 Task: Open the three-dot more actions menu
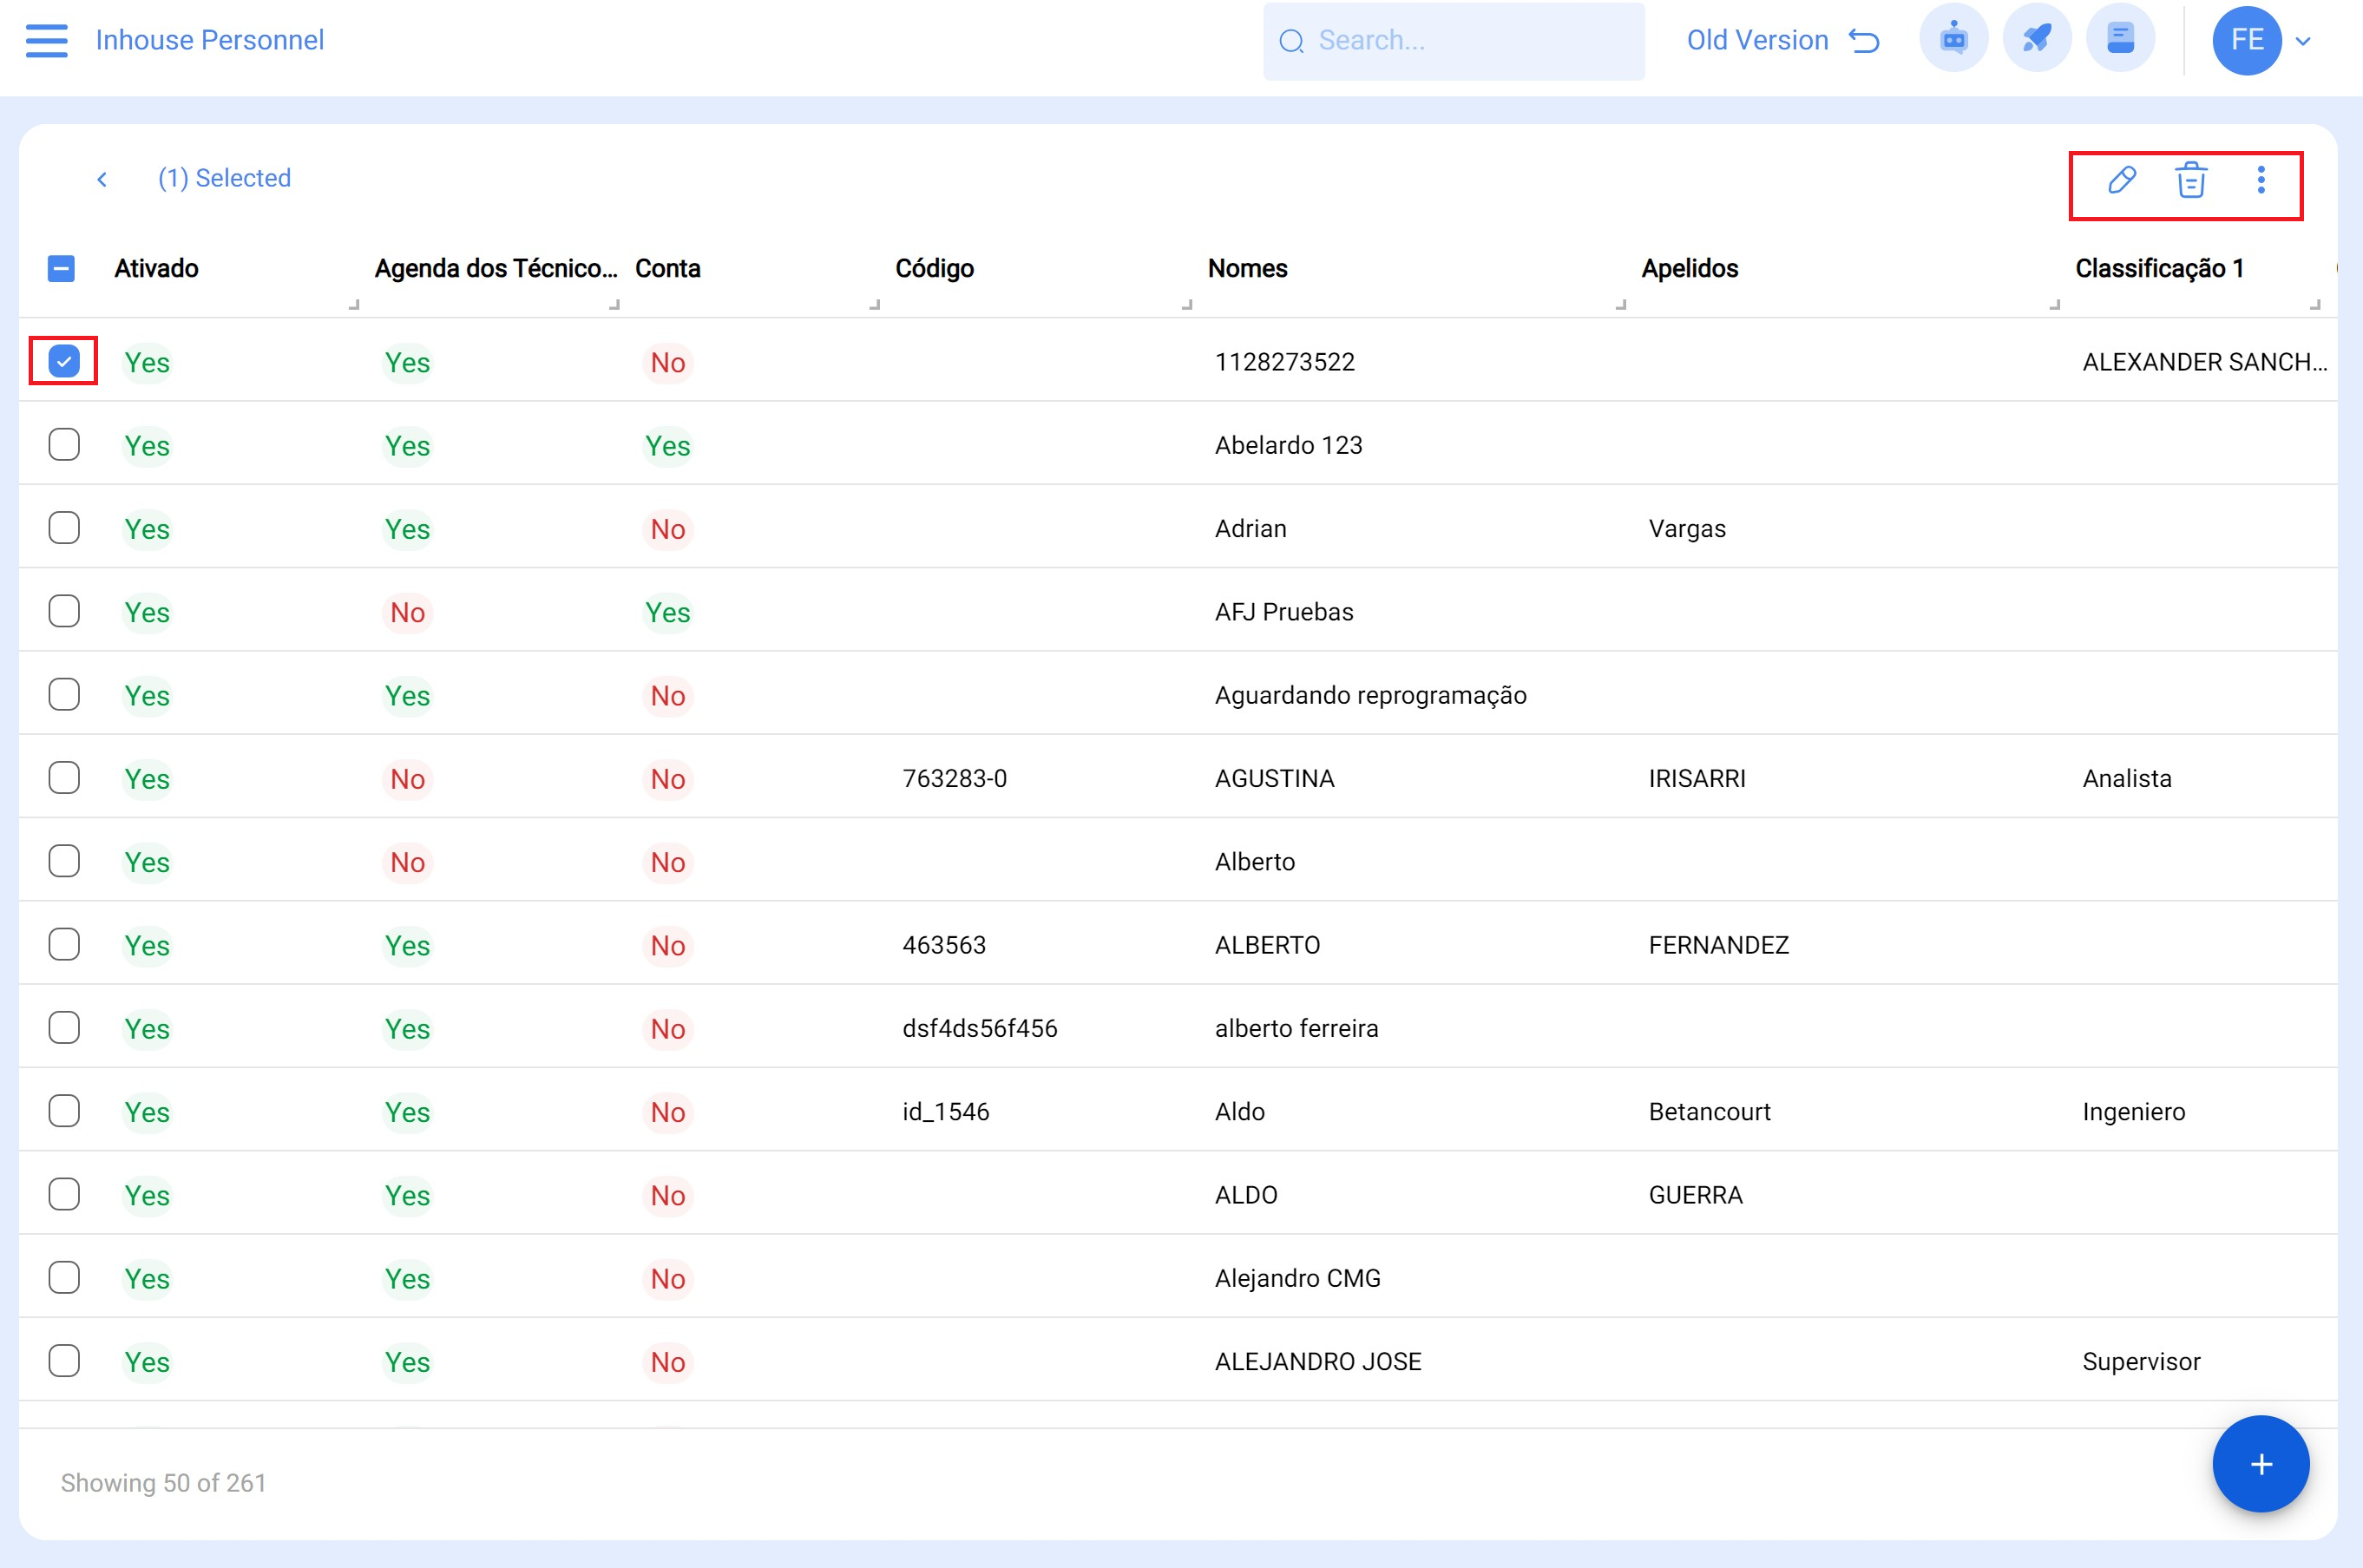click(x=2261, y=181)
